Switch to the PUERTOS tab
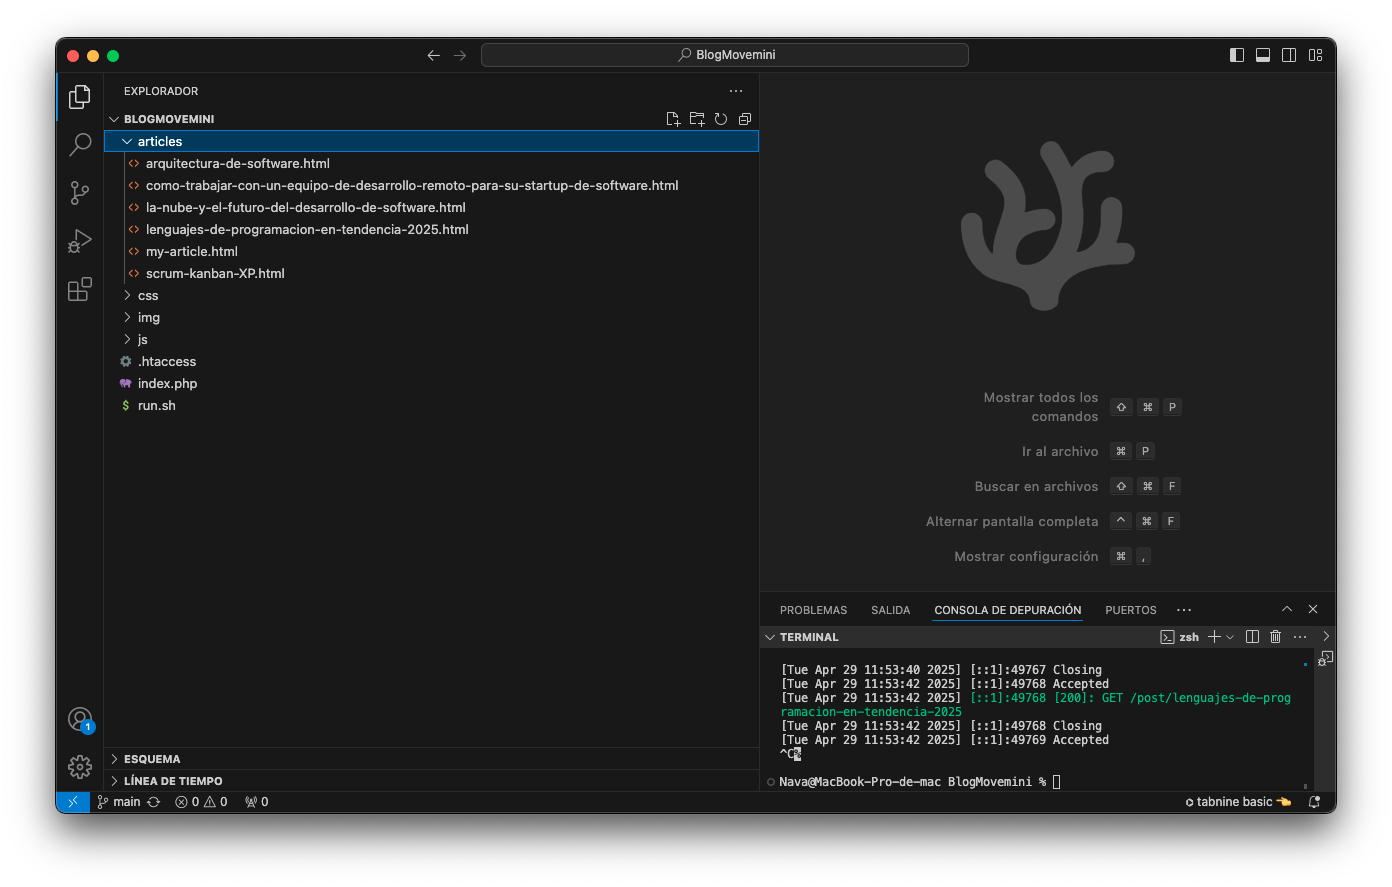Image resolution: width=1392 pixels, height=887 pixels. click(x=1130, y=610)
